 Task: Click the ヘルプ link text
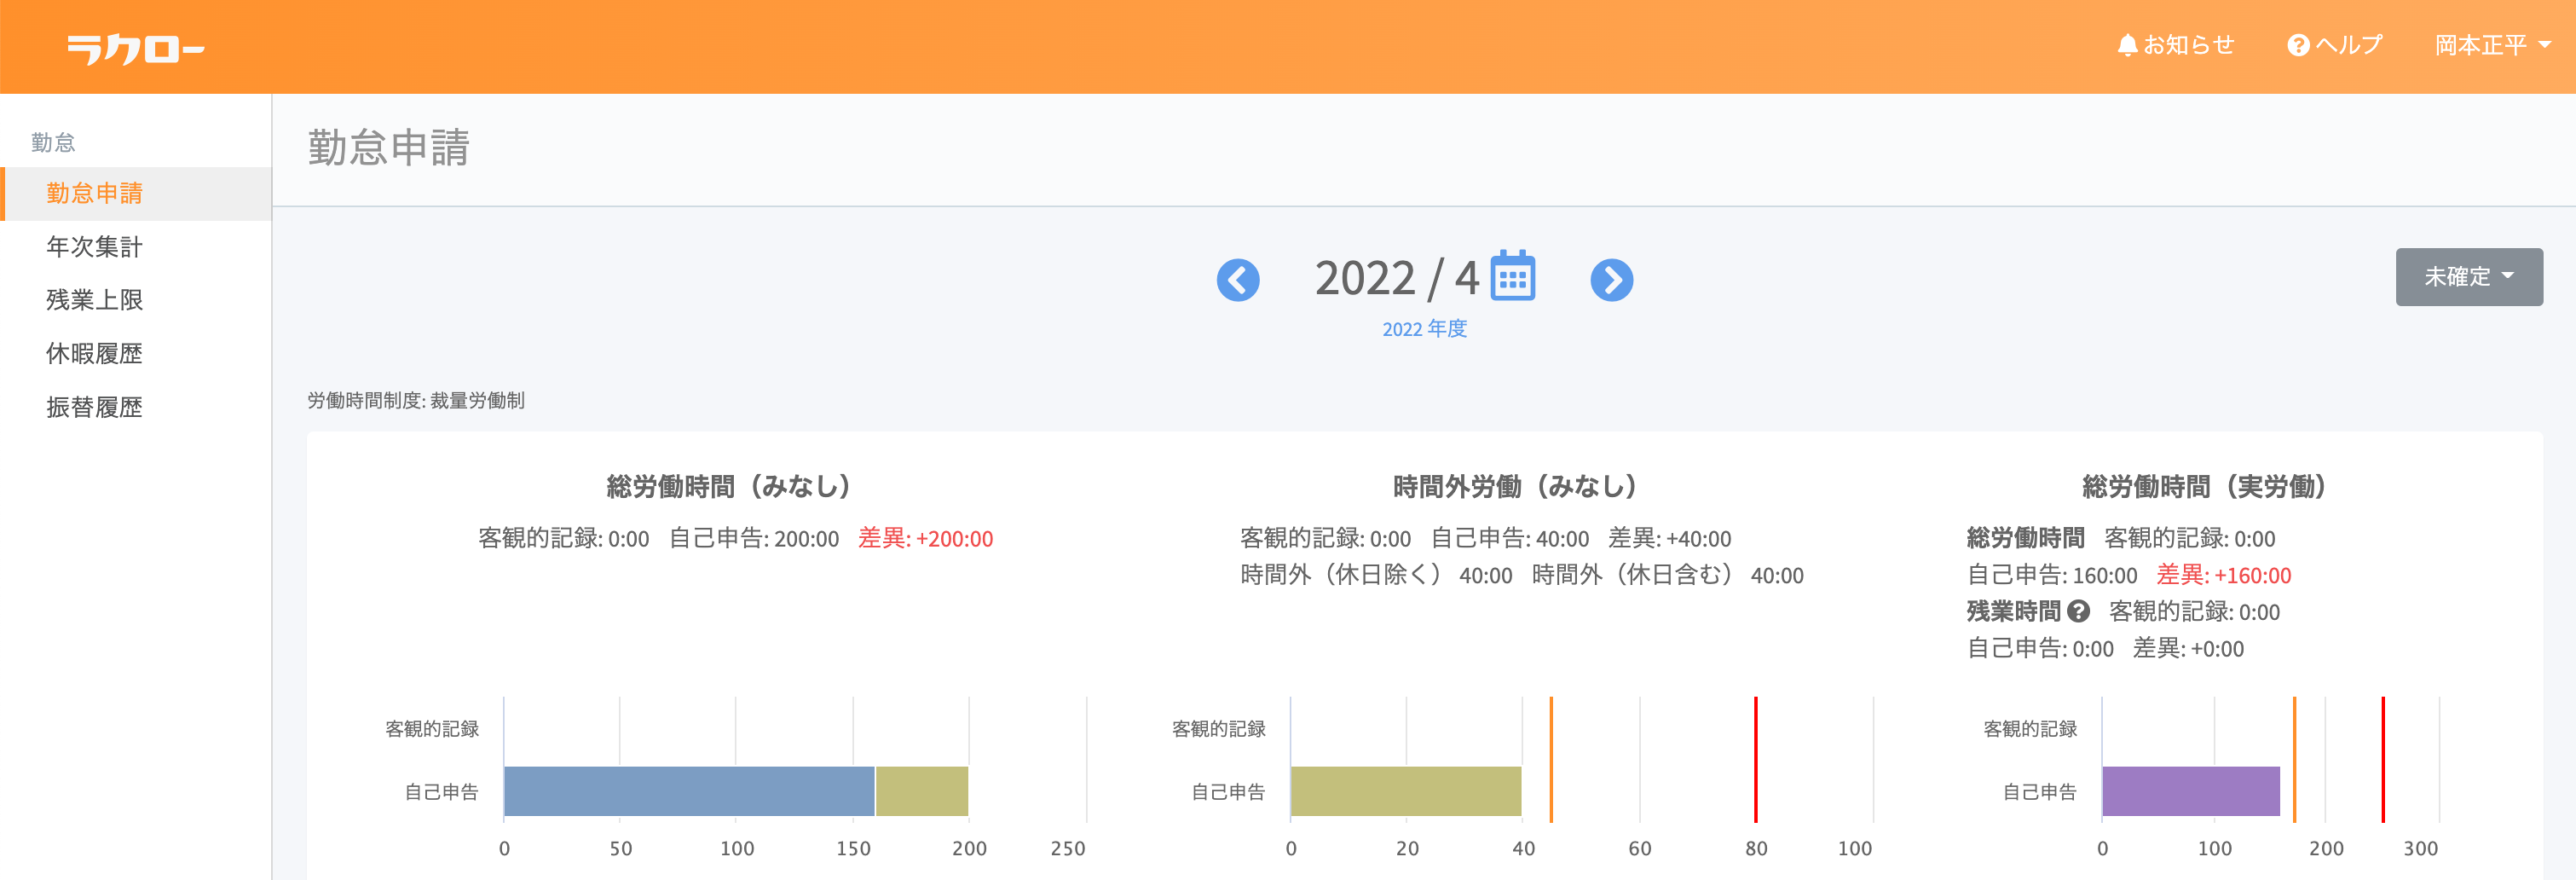pyautogui.click(x=2350, y=46)
